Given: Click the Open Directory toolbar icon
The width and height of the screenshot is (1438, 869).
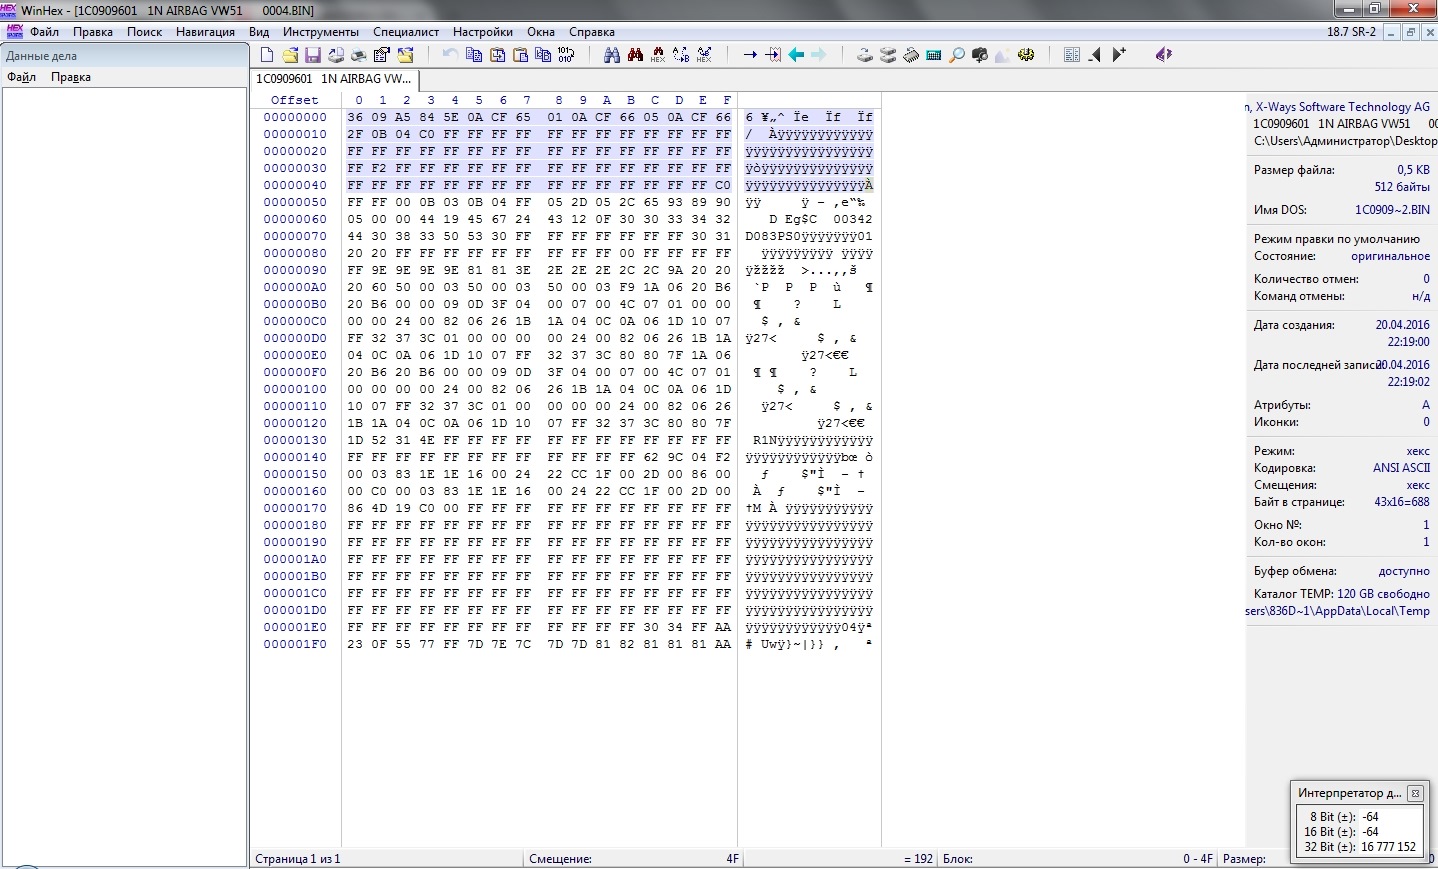Looking at the screenshot, I should (x=405, y=55).
